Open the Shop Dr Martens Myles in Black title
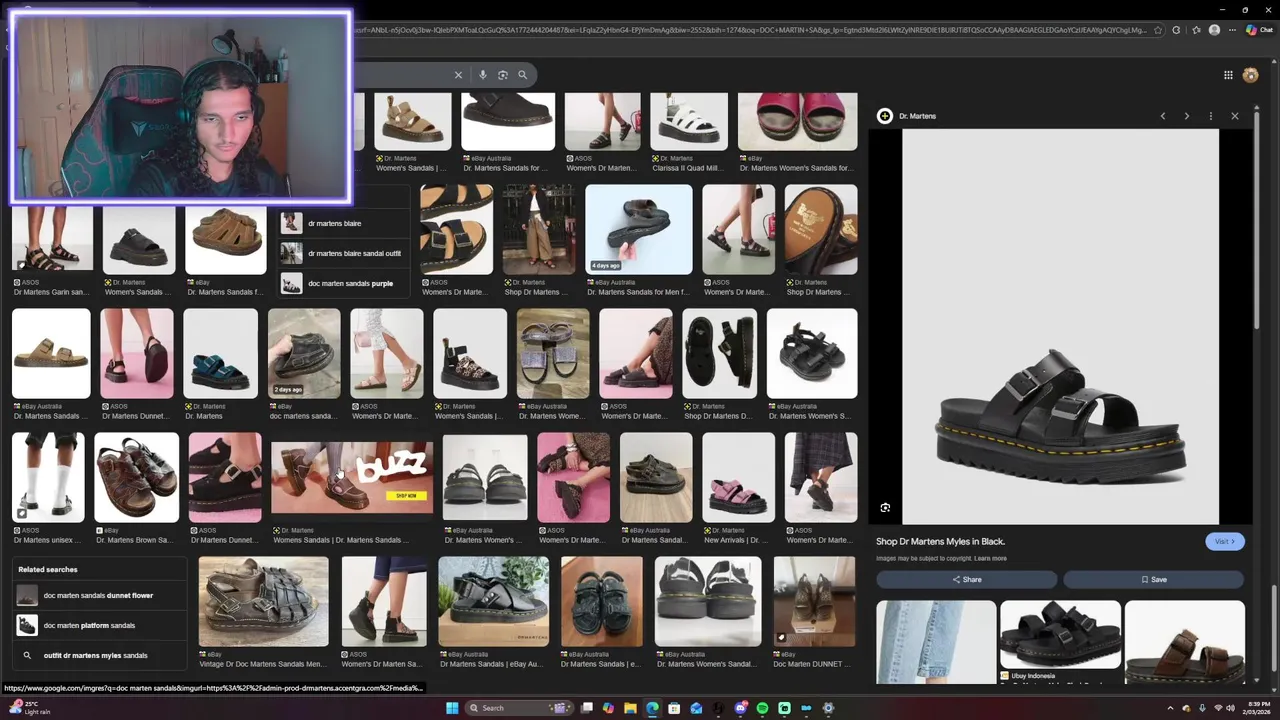Image resolution: width=1280 pixels, height=720 pixels. tap(941, 541)
